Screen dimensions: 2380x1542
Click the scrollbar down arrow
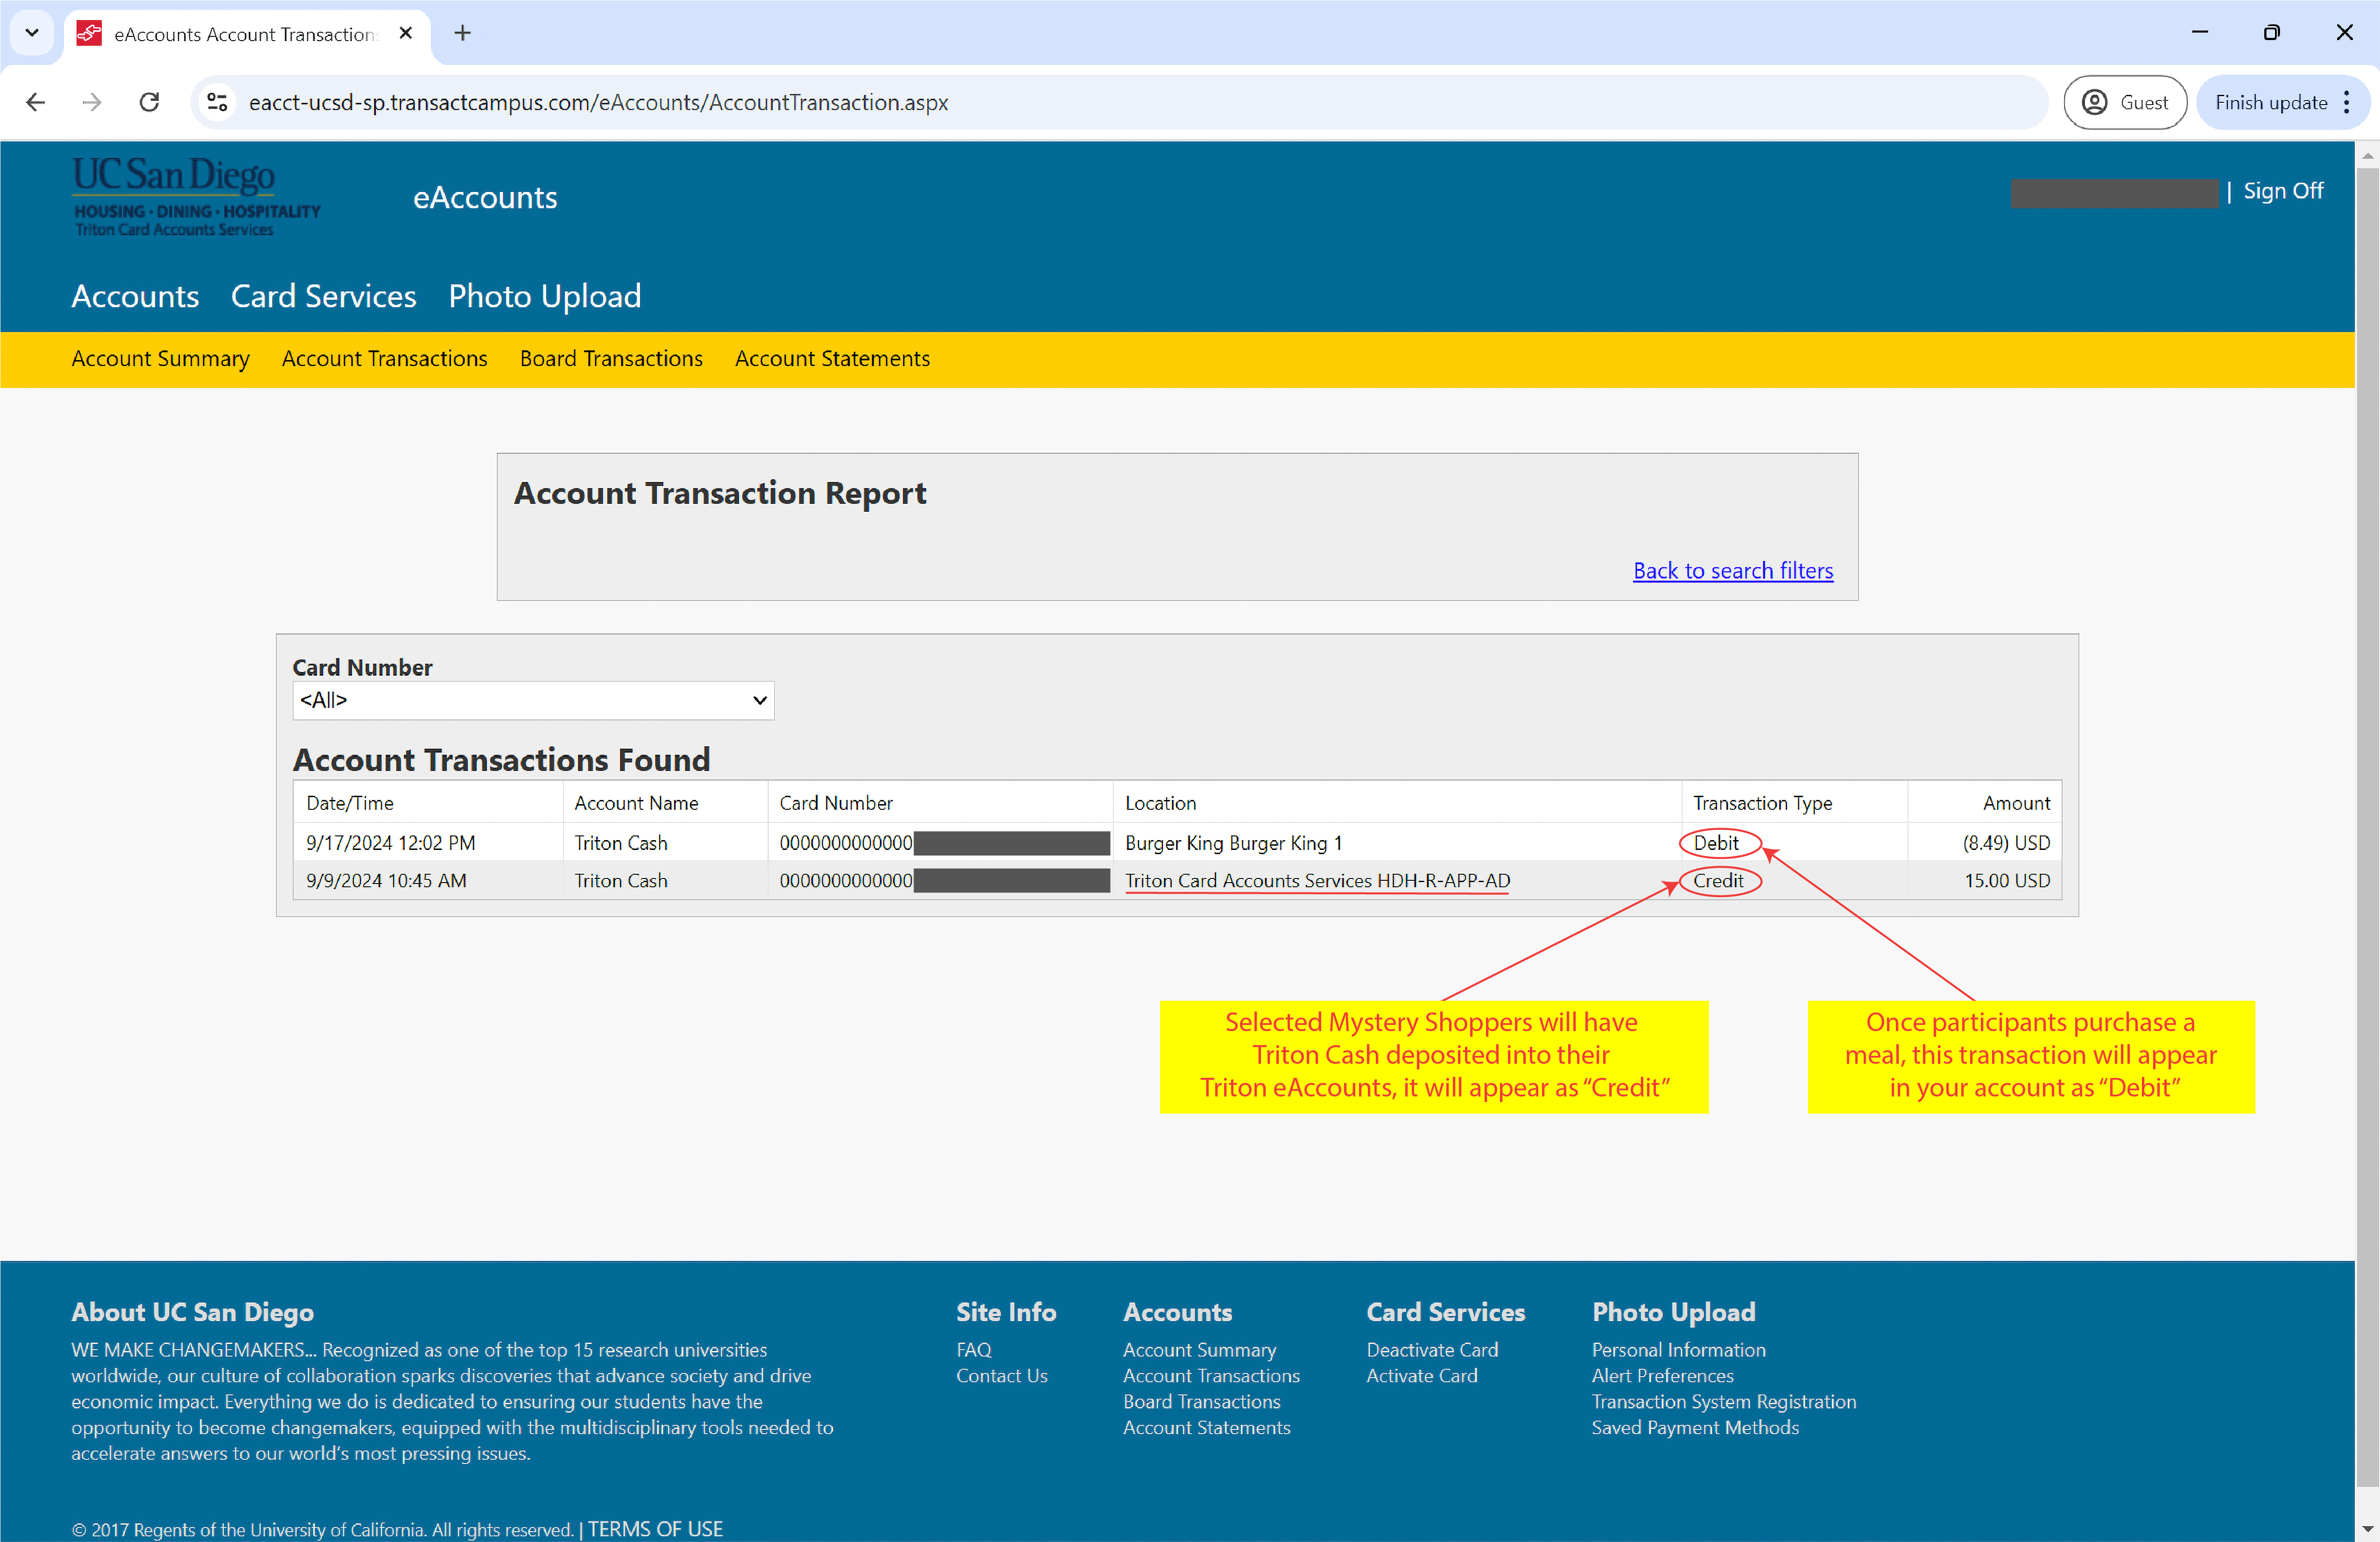click(x=2367, y=1529)
